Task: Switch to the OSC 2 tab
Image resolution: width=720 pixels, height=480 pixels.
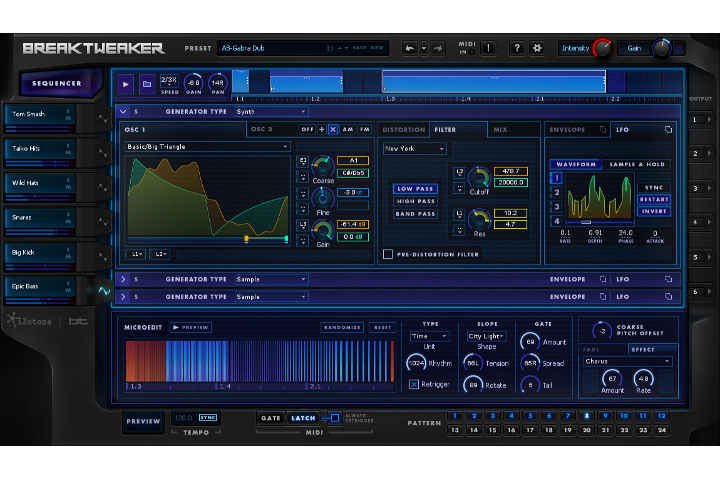Action: coord(262,129)
